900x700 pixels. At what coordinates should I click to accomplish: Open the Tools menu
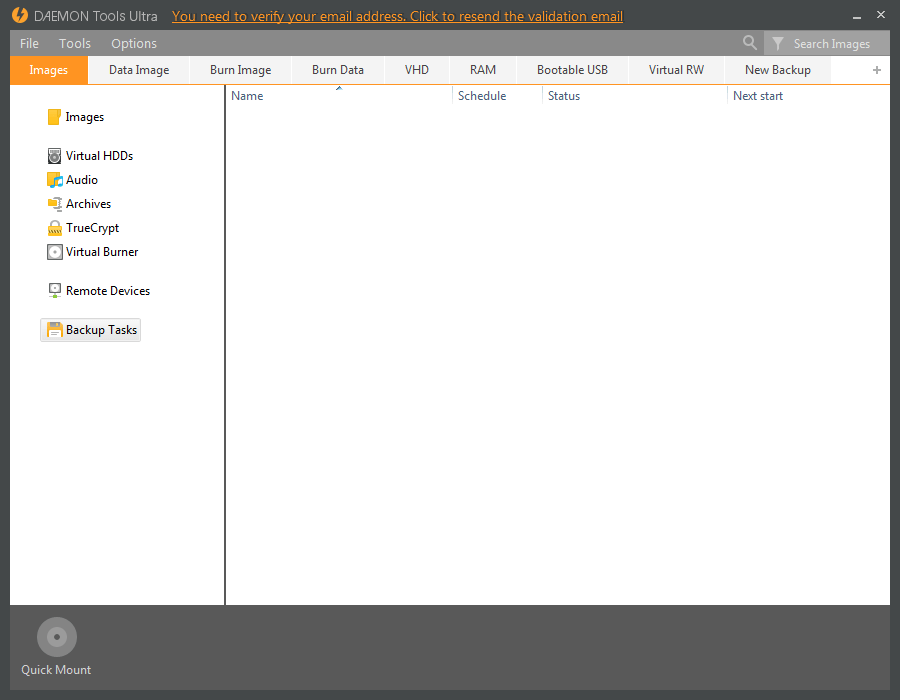point(73,43)
